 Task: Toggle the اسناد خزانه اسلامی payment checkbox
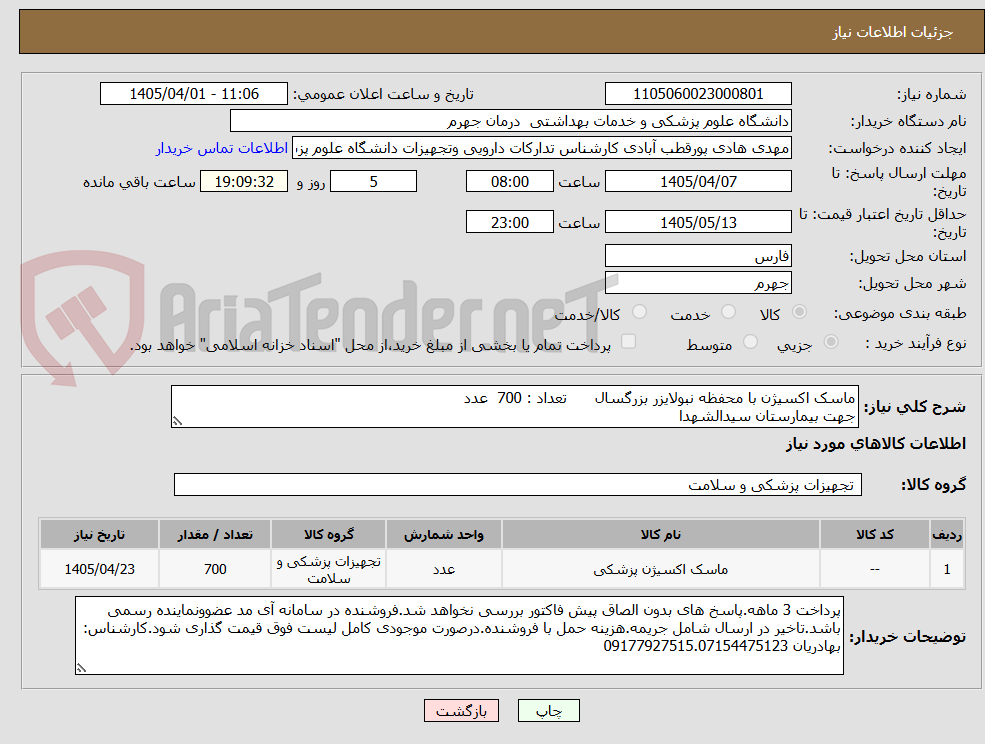[628, 341]
